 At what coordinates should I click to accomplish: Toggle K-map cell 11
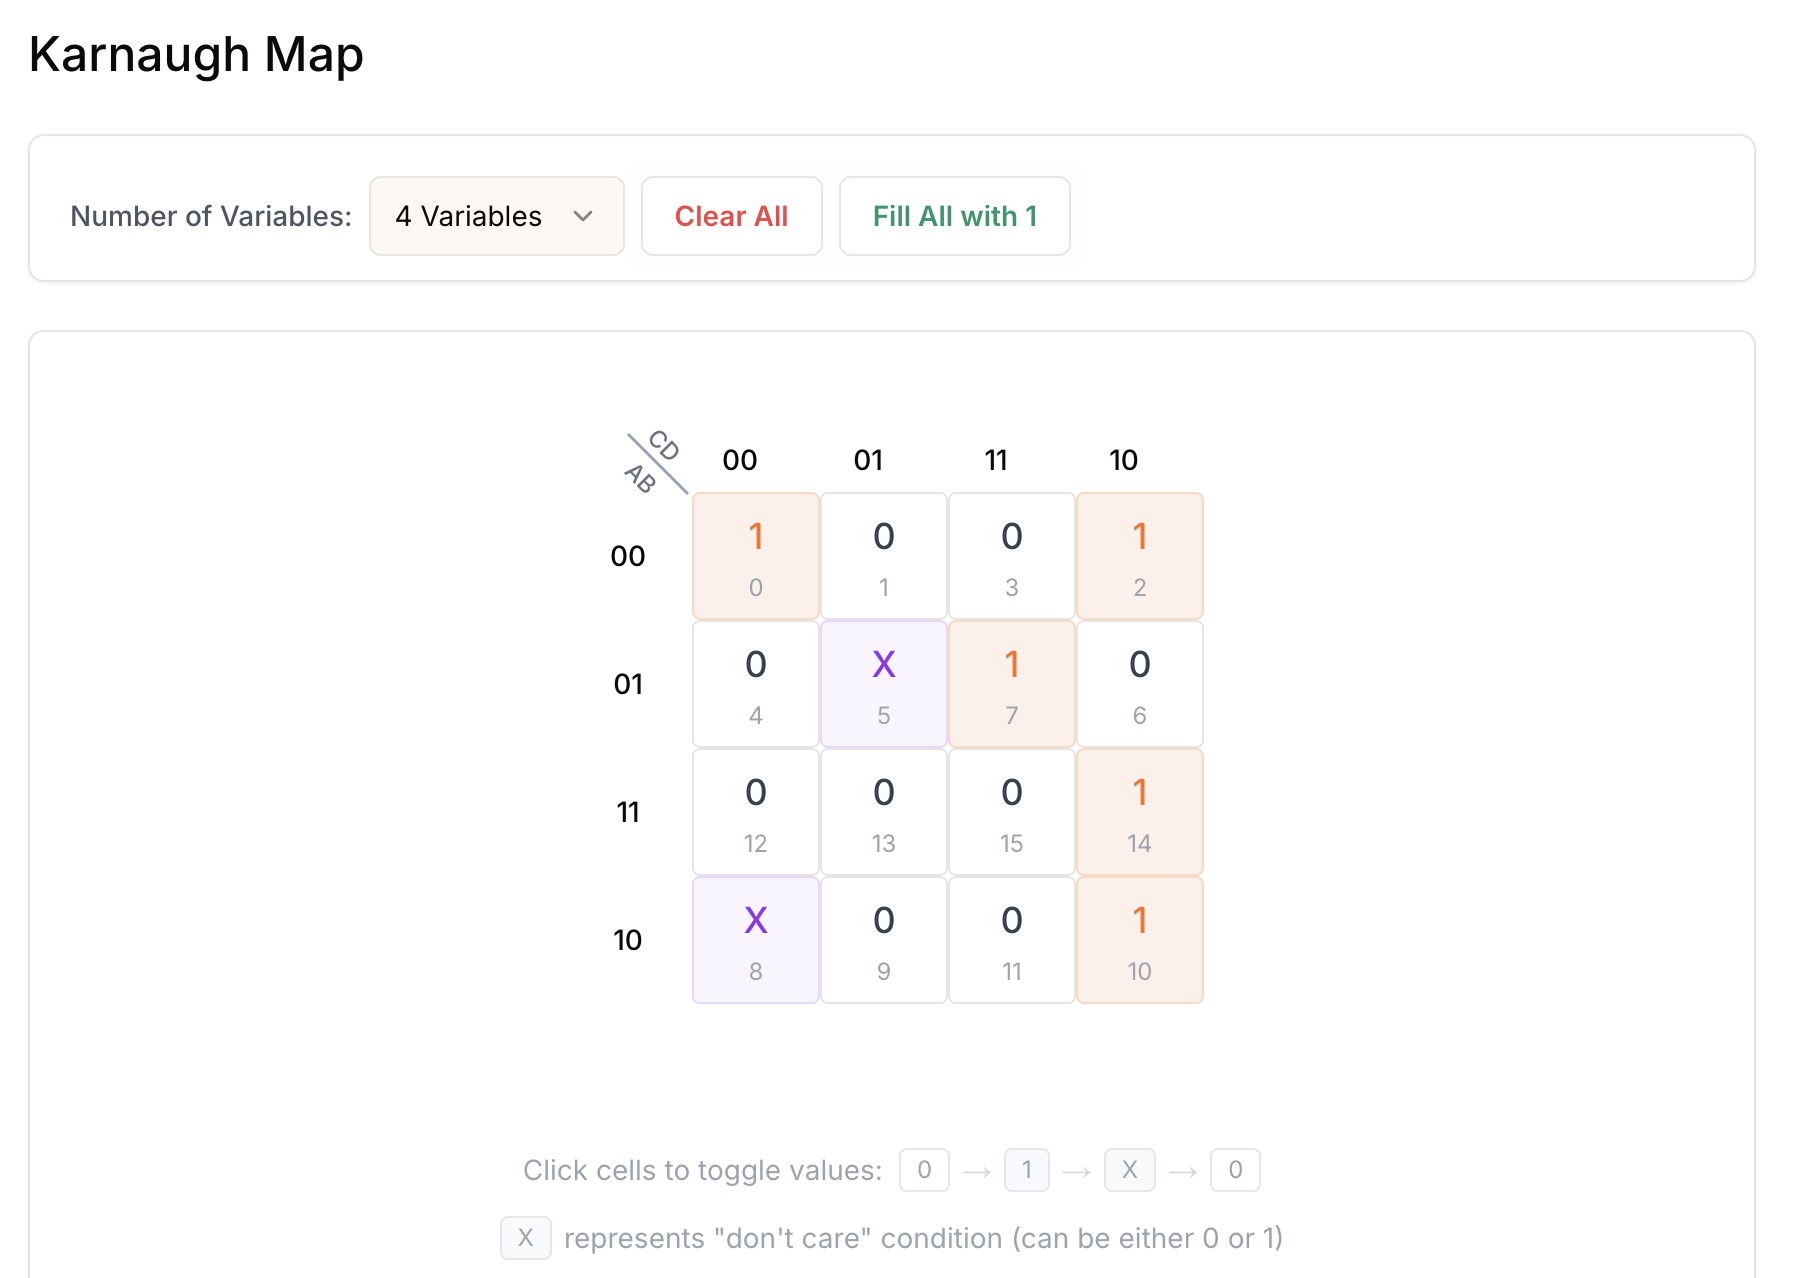tap(1011, 940)
